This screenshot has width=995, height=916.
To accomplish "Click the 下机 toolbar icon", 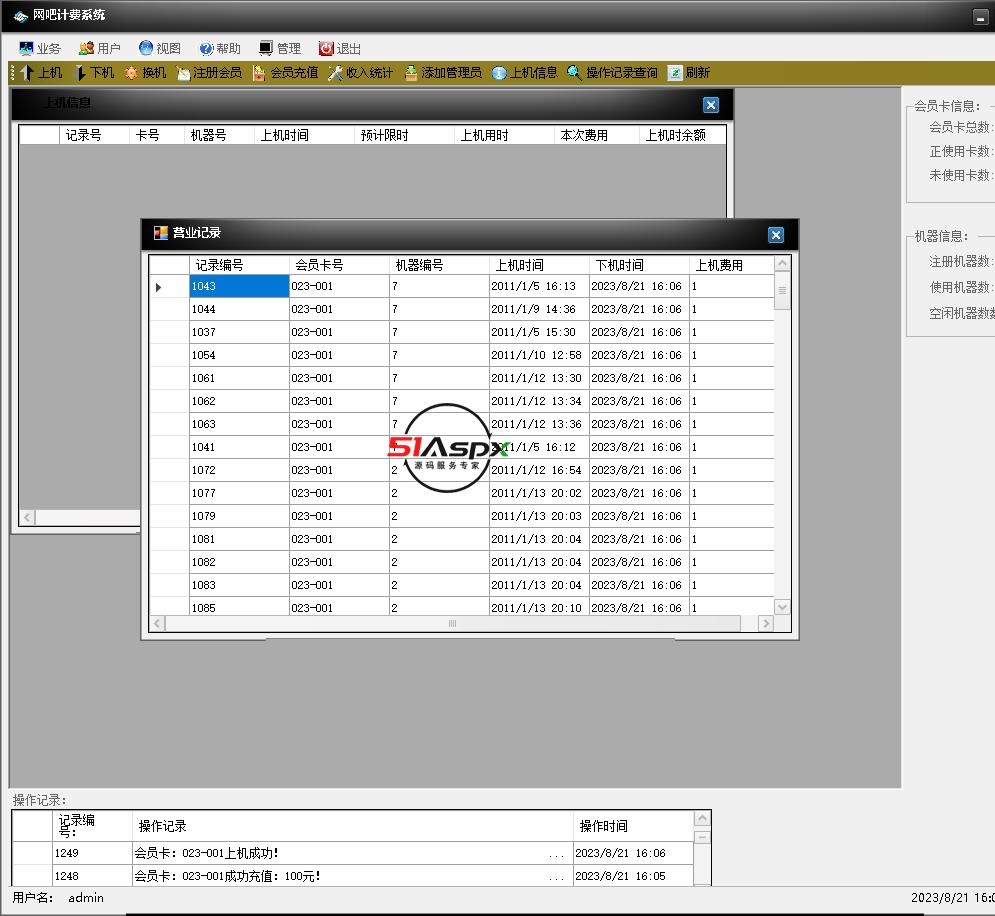I will click(x=81, y=73).
